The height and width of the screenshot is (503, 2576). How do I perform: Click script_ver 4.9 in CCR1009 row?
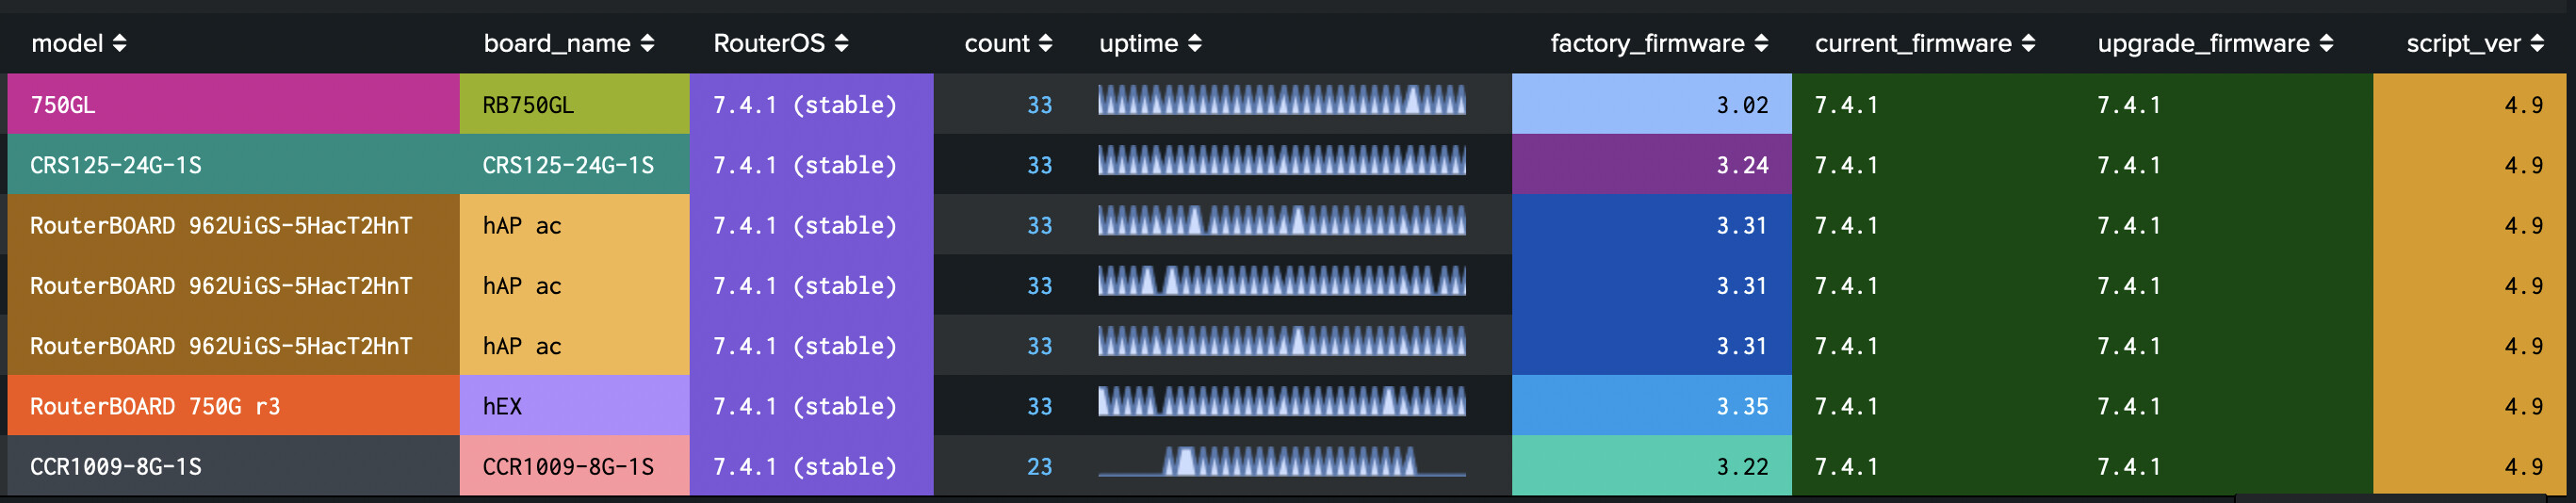[2523, 466]
